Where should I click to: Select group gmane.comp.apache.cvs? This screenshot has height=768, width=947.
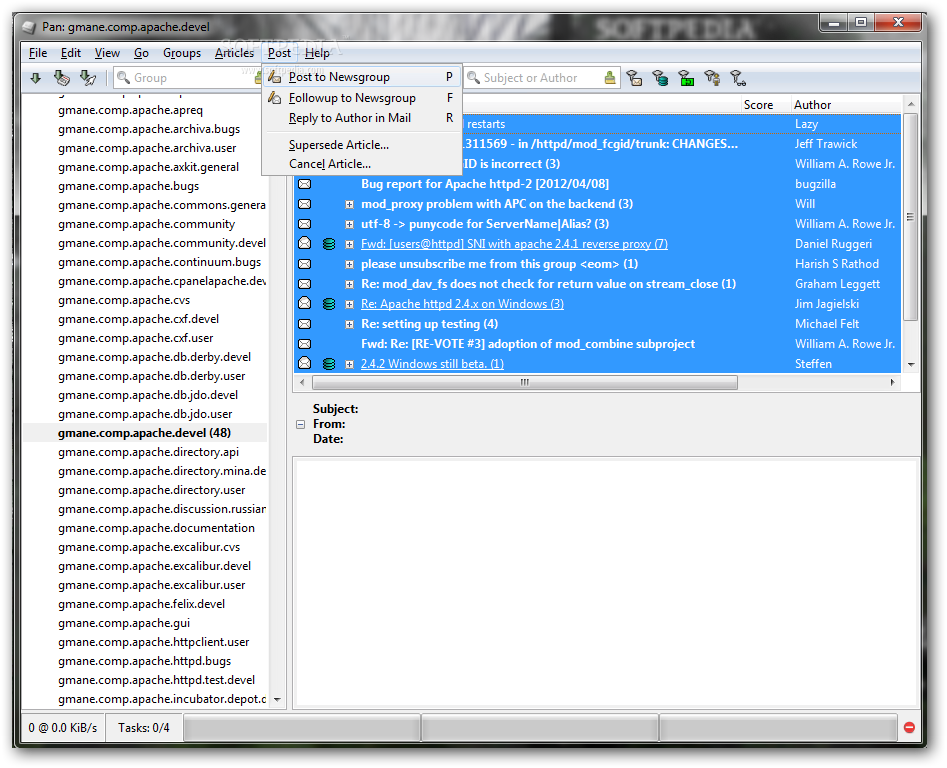coord(124,300)
